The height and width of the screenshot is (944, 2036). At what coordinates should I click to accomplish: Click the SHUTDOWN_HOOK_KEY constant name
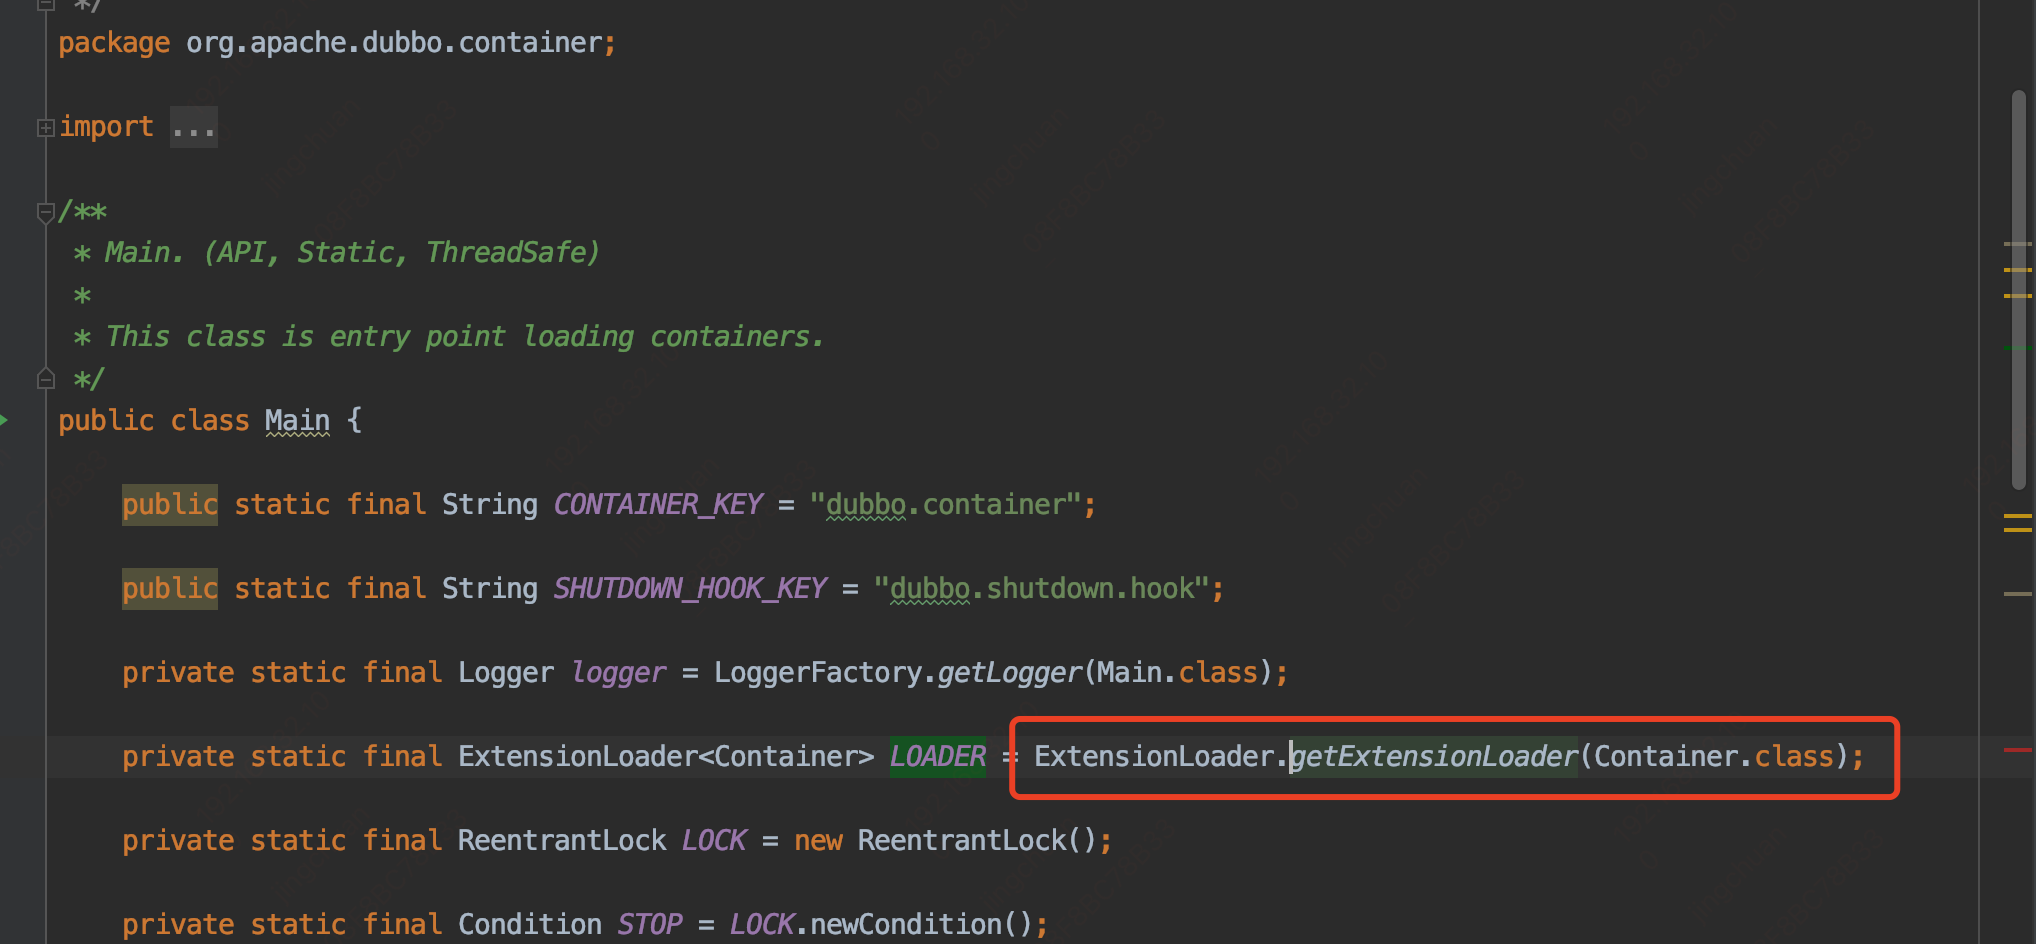(690, 588)
